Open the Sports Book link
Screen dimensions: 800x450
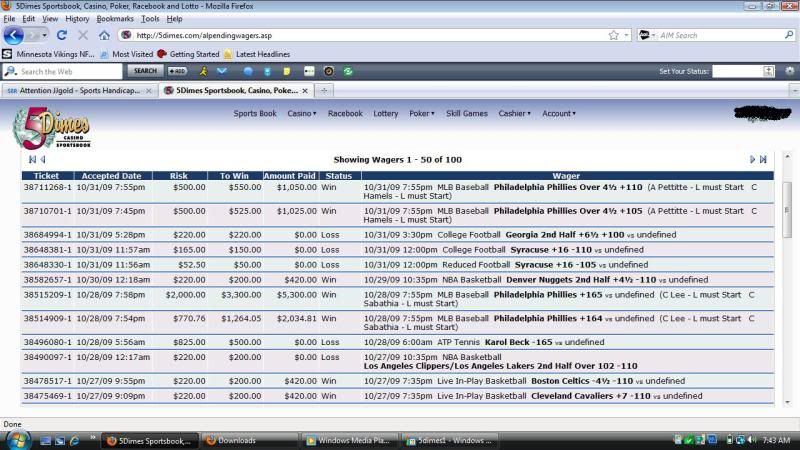[x=255, y=113]
